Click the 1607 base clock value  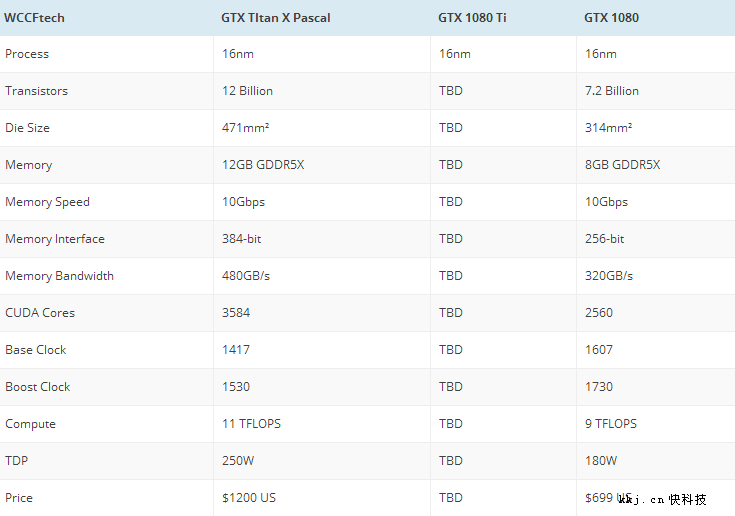[599, 350]
